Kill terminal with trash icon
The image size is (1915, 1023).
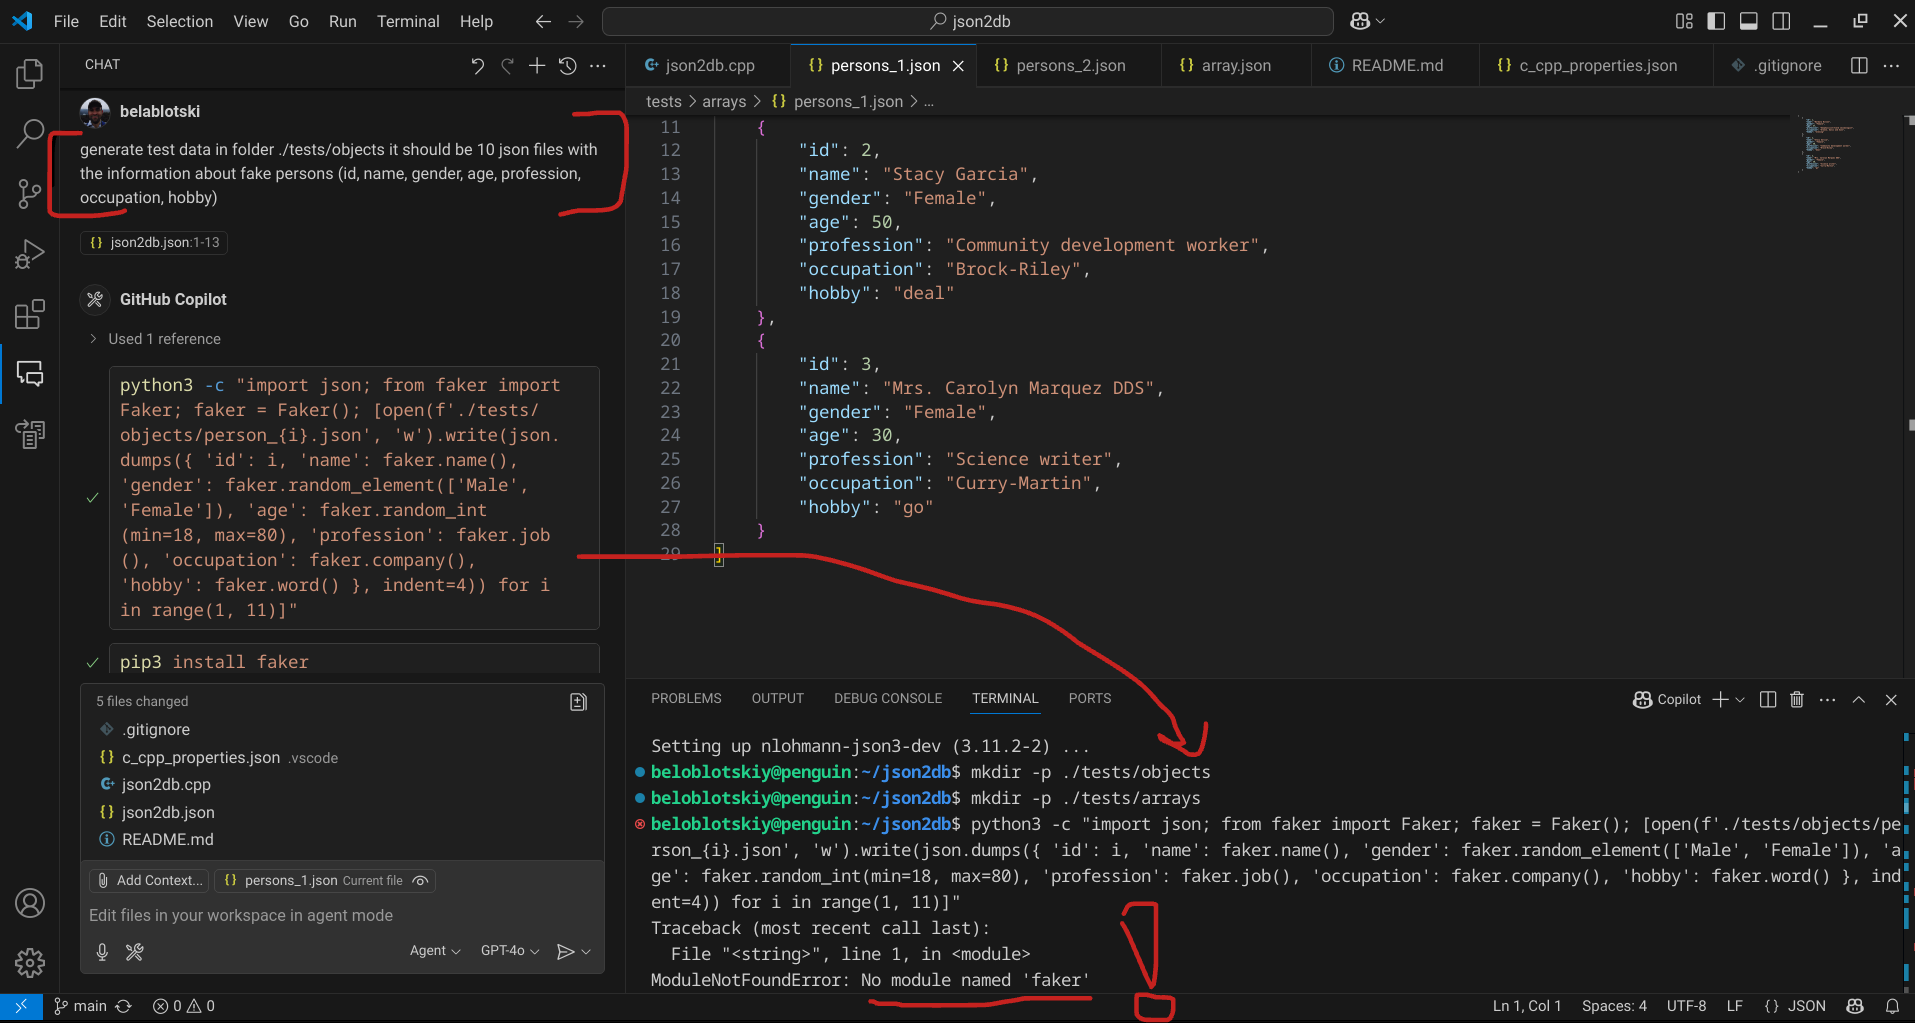tap(1797, 700)
